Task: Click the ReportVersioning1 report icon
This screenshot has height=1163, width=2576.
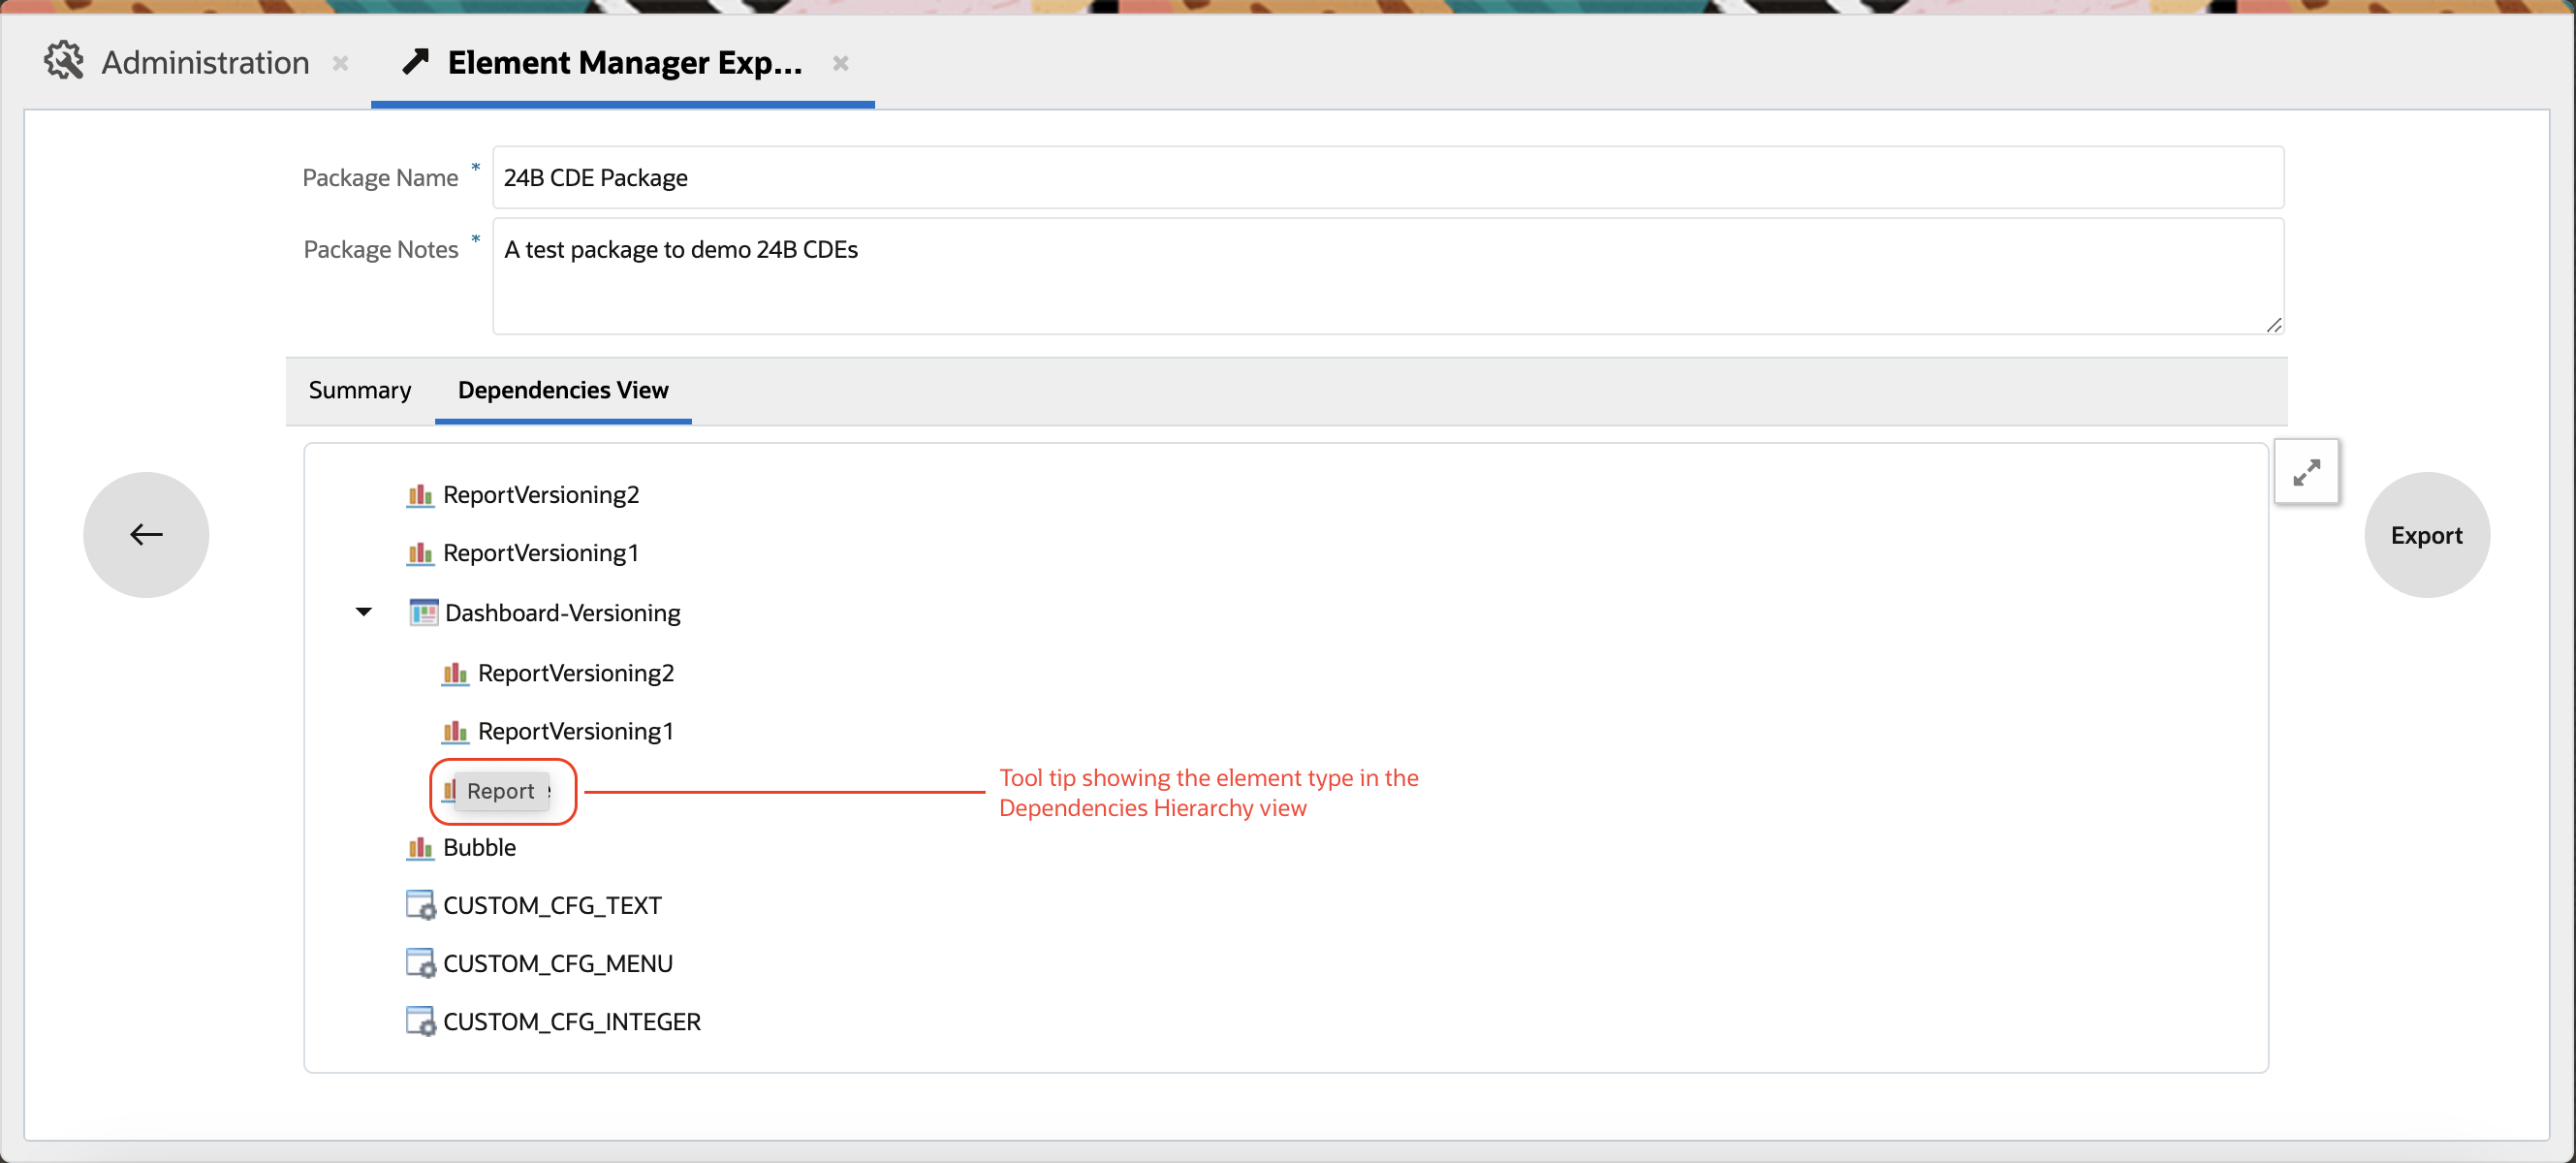Action: coord(416,551)
